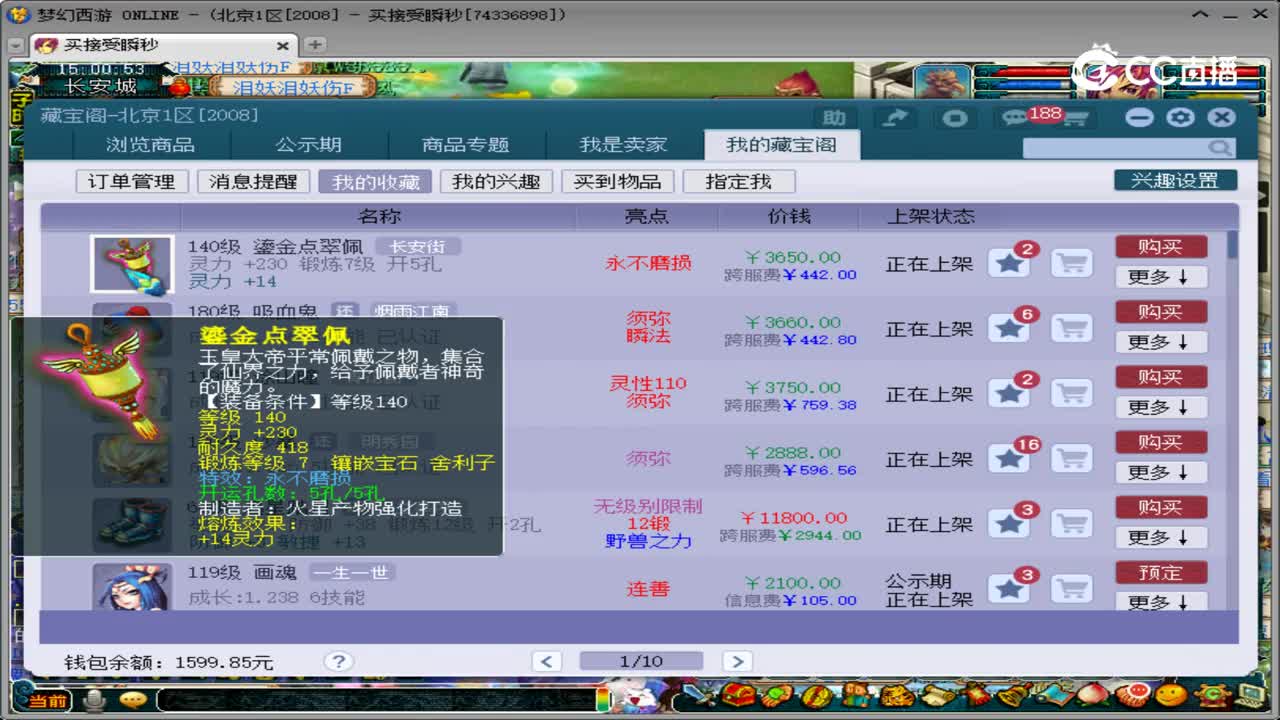This screenshot has width=1280, height=720.
Task: Expand 更多 menu for ¥2888.00 row
Action: pyautogui.click(x=1160, y=472)
